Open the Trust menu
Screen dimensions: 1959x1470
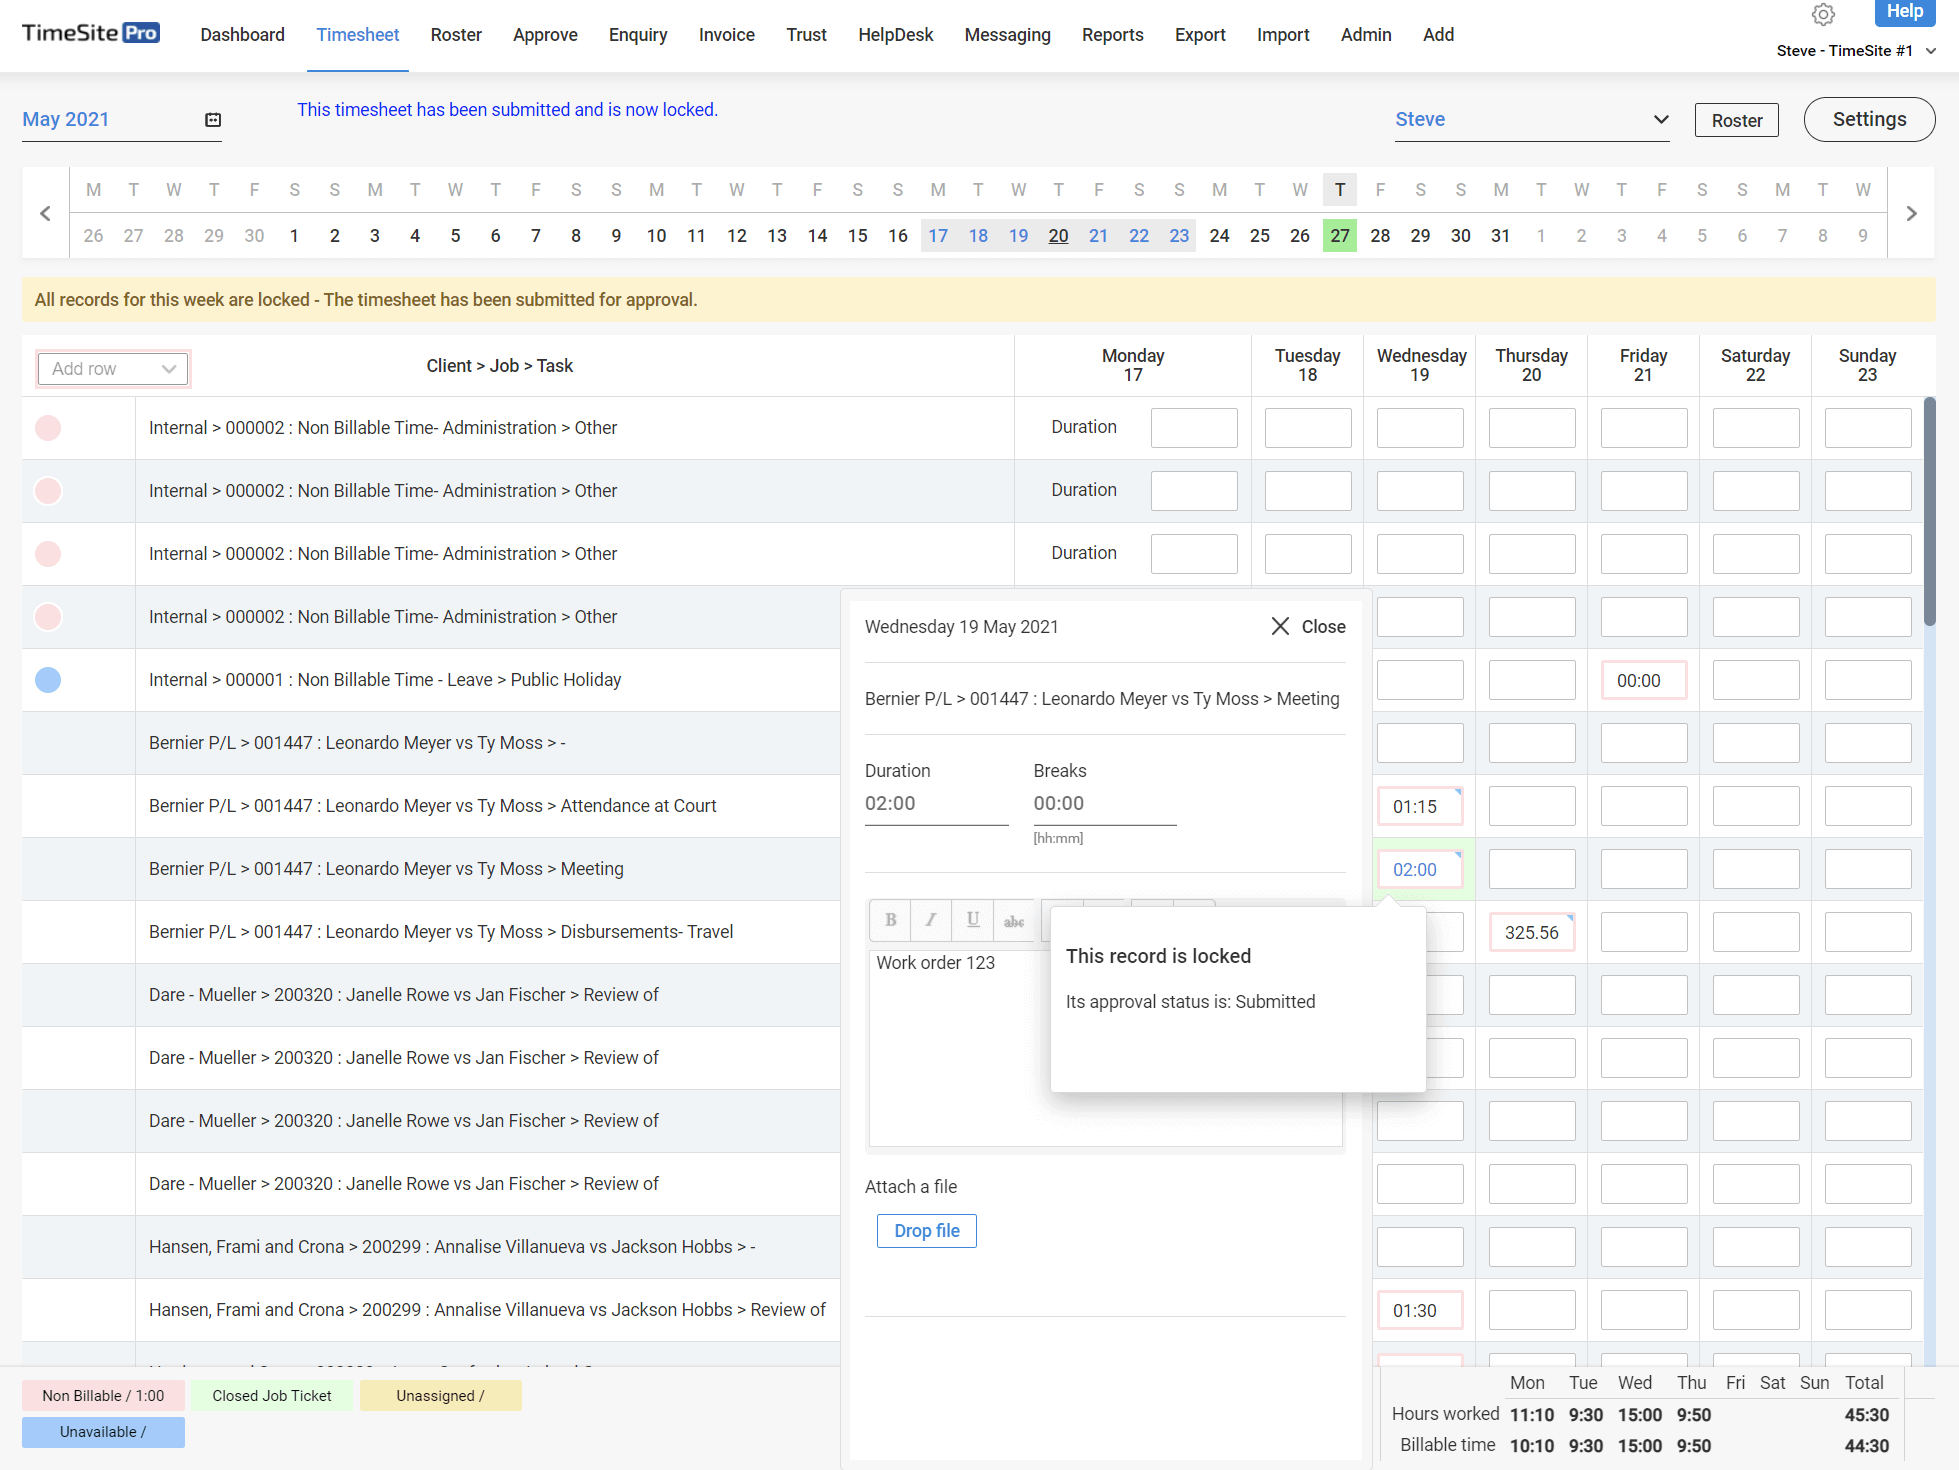(806, 35)
